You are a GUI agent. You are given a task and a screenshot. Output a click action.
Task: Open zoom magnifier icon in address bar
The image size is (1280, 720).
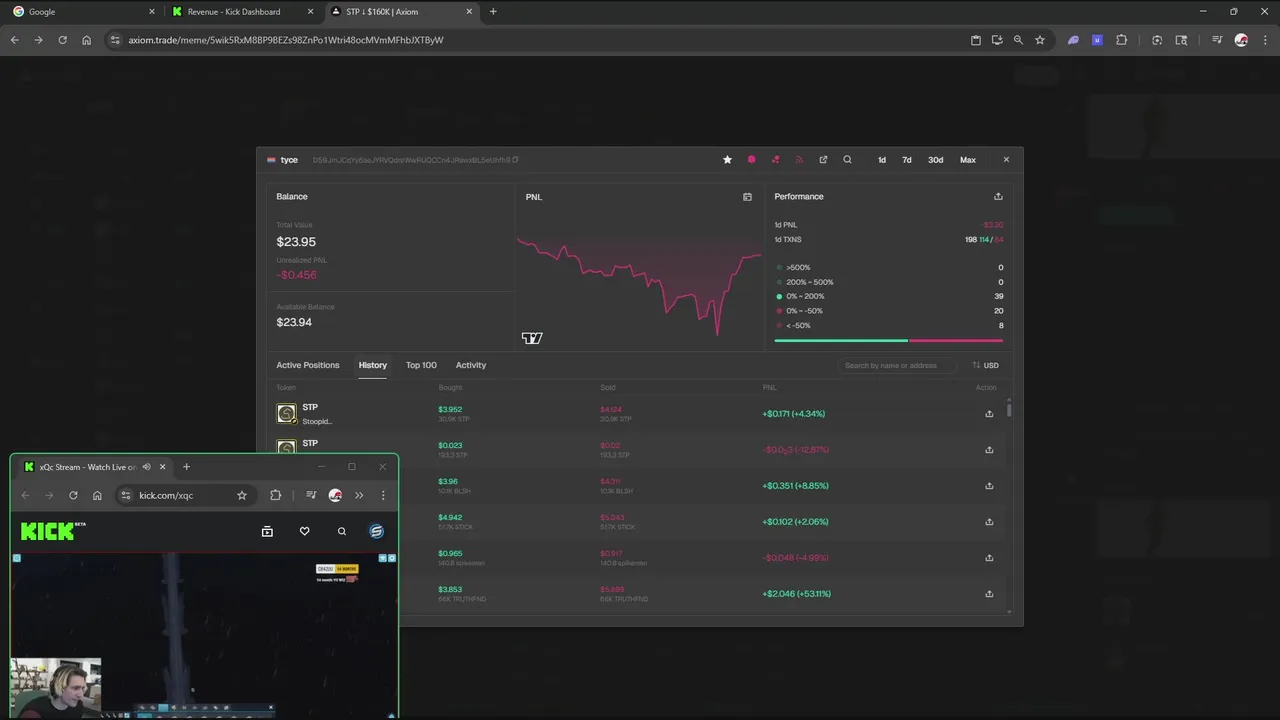[x=1018, y=40]
